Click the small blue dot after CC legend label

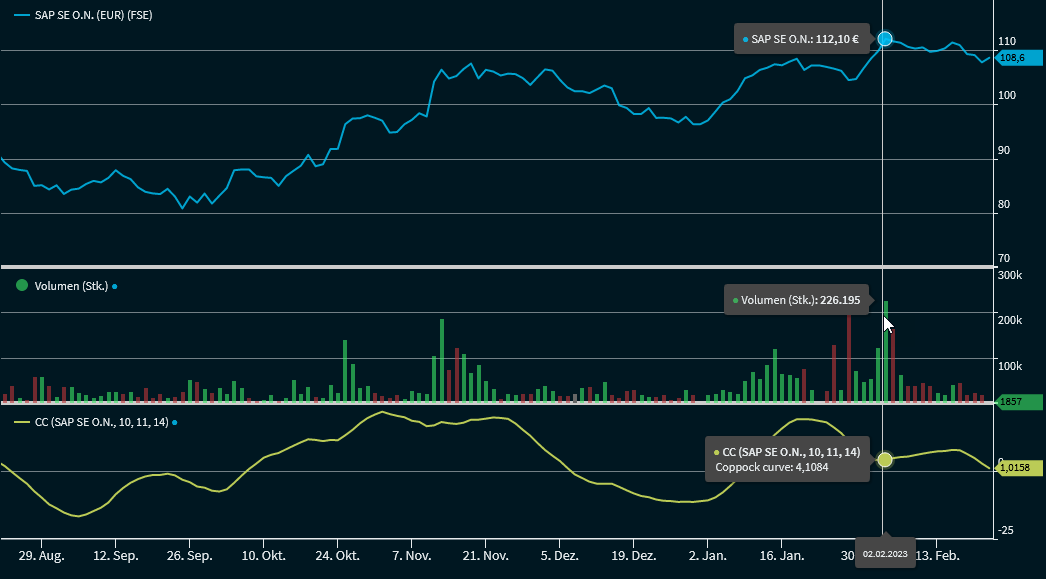coord(174,423)
